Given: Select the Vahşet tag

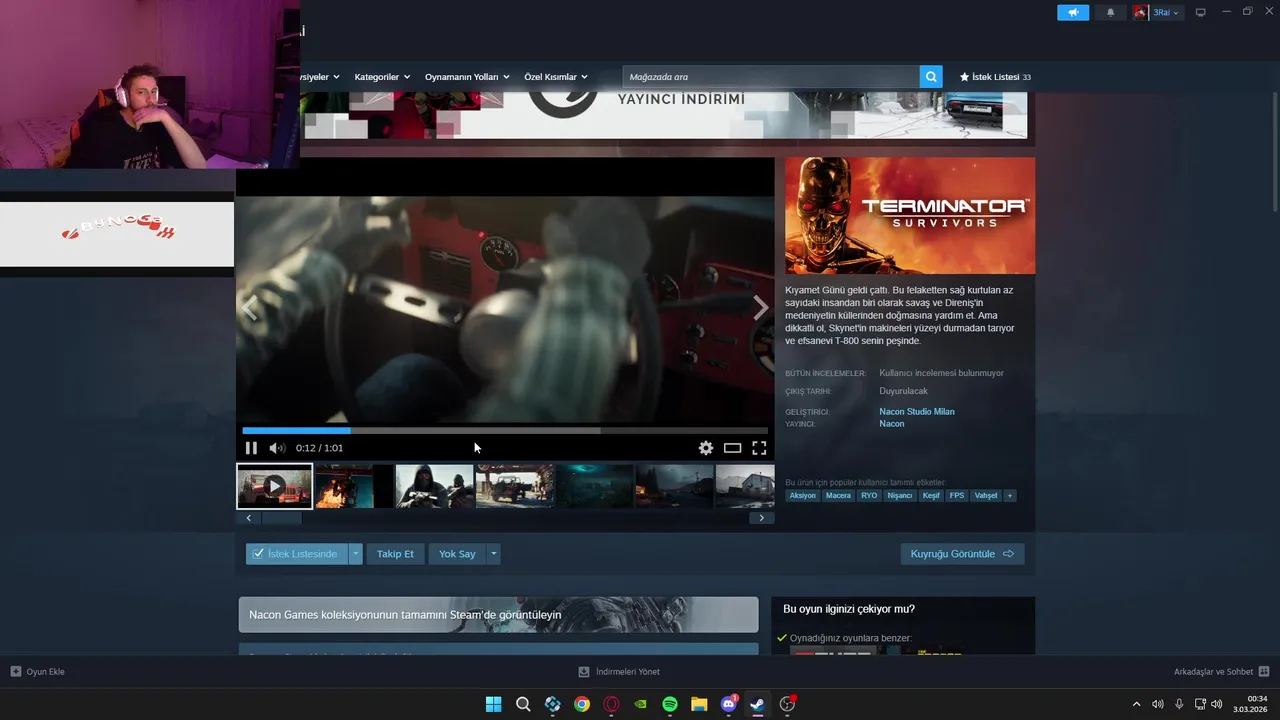Looking at the screenshot, I should click(986, 496).
